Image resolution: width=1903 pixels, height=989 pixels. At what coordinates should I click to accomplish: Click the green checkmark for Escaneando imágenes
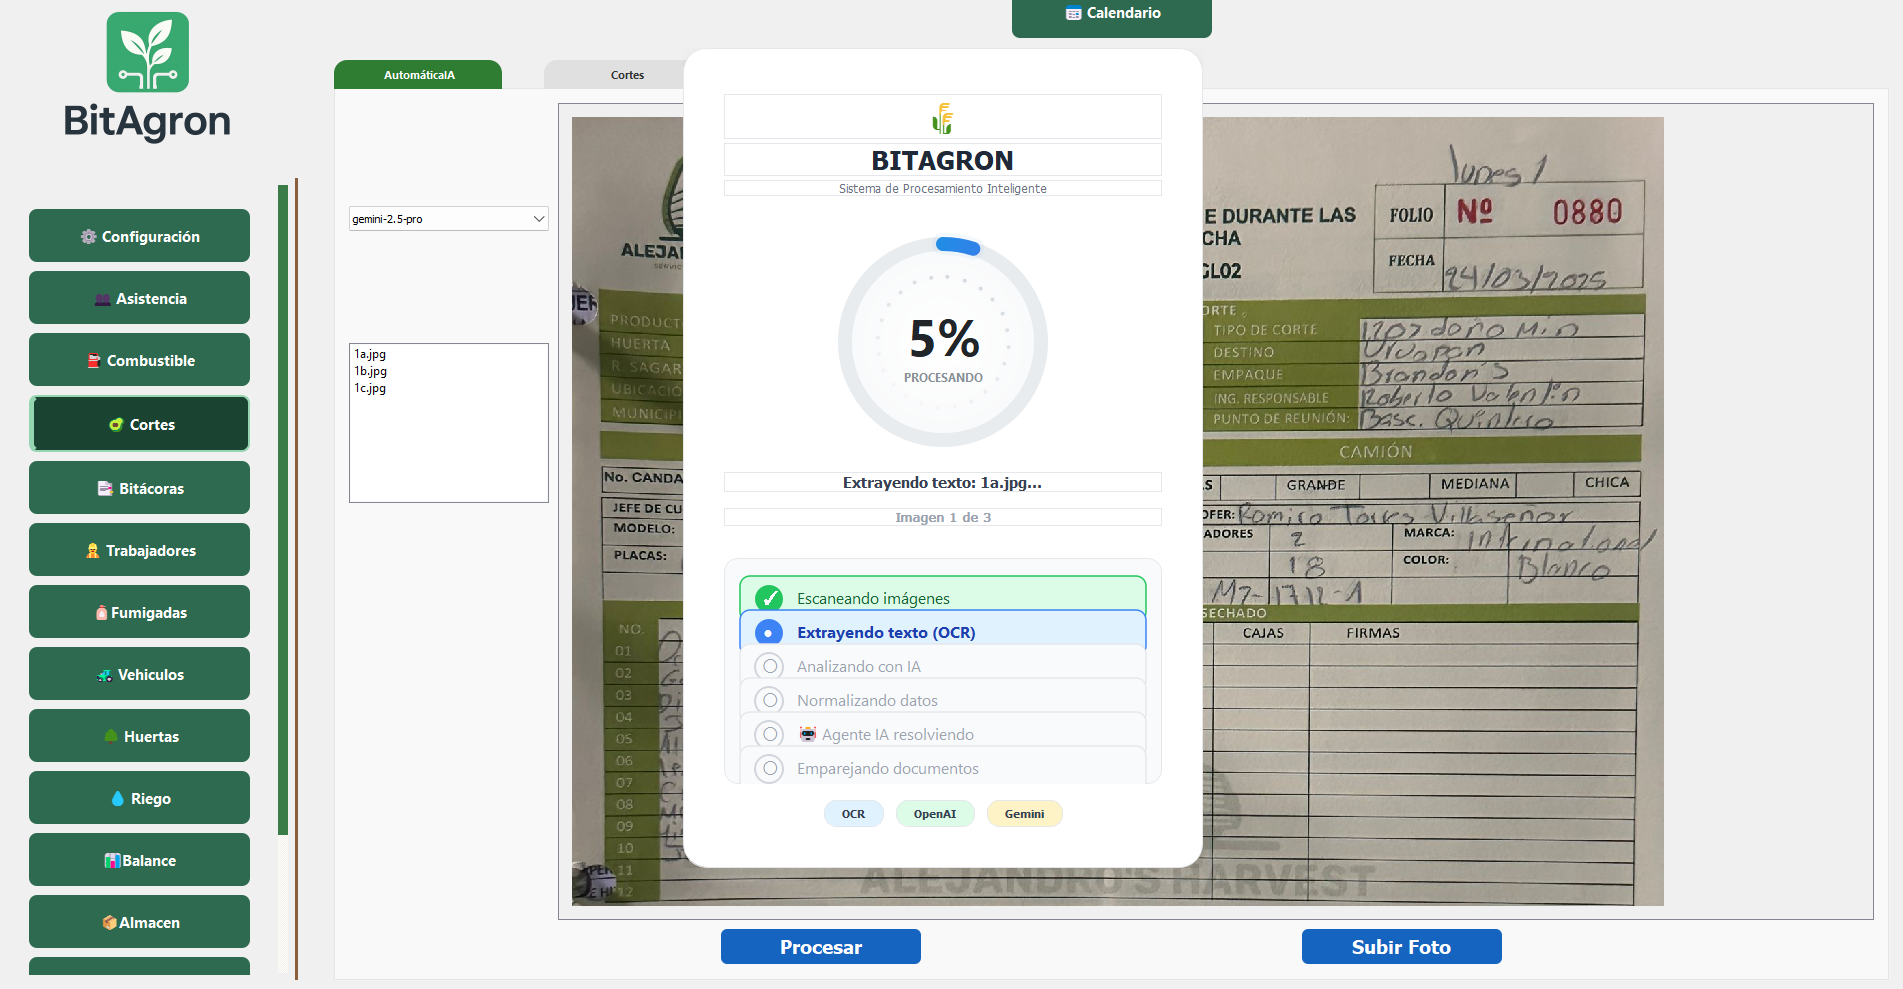click(769, 599)
